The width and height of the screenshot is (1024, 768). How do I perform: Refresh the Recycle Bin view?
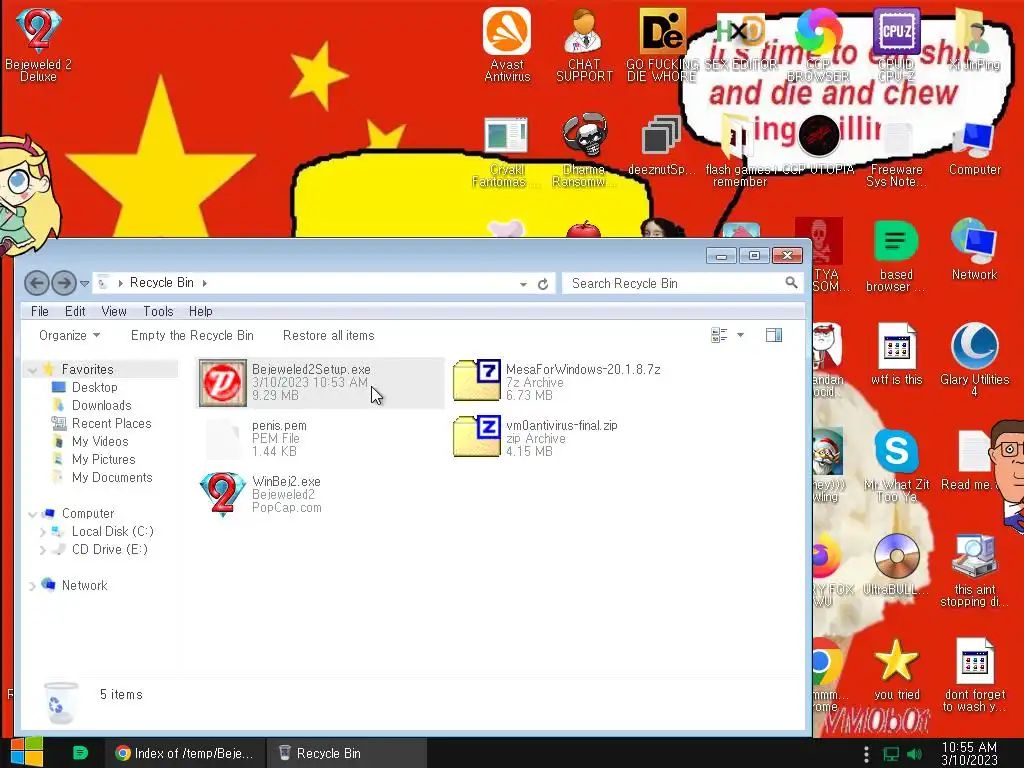pyautogui.click(x=543, y=284)
